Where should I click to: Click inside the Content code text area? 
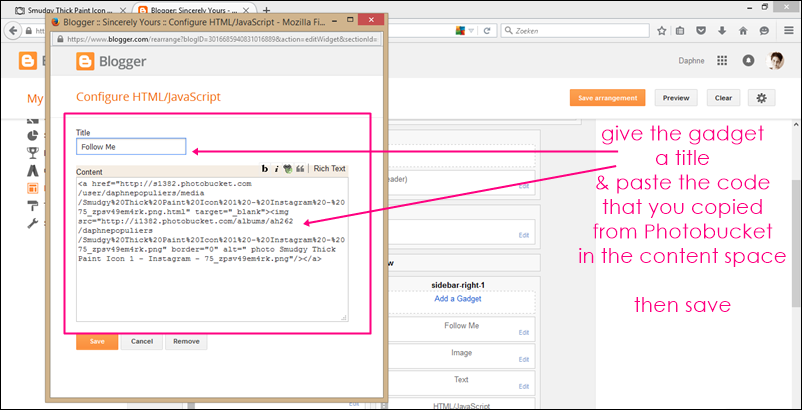click(x=212, y=249)
